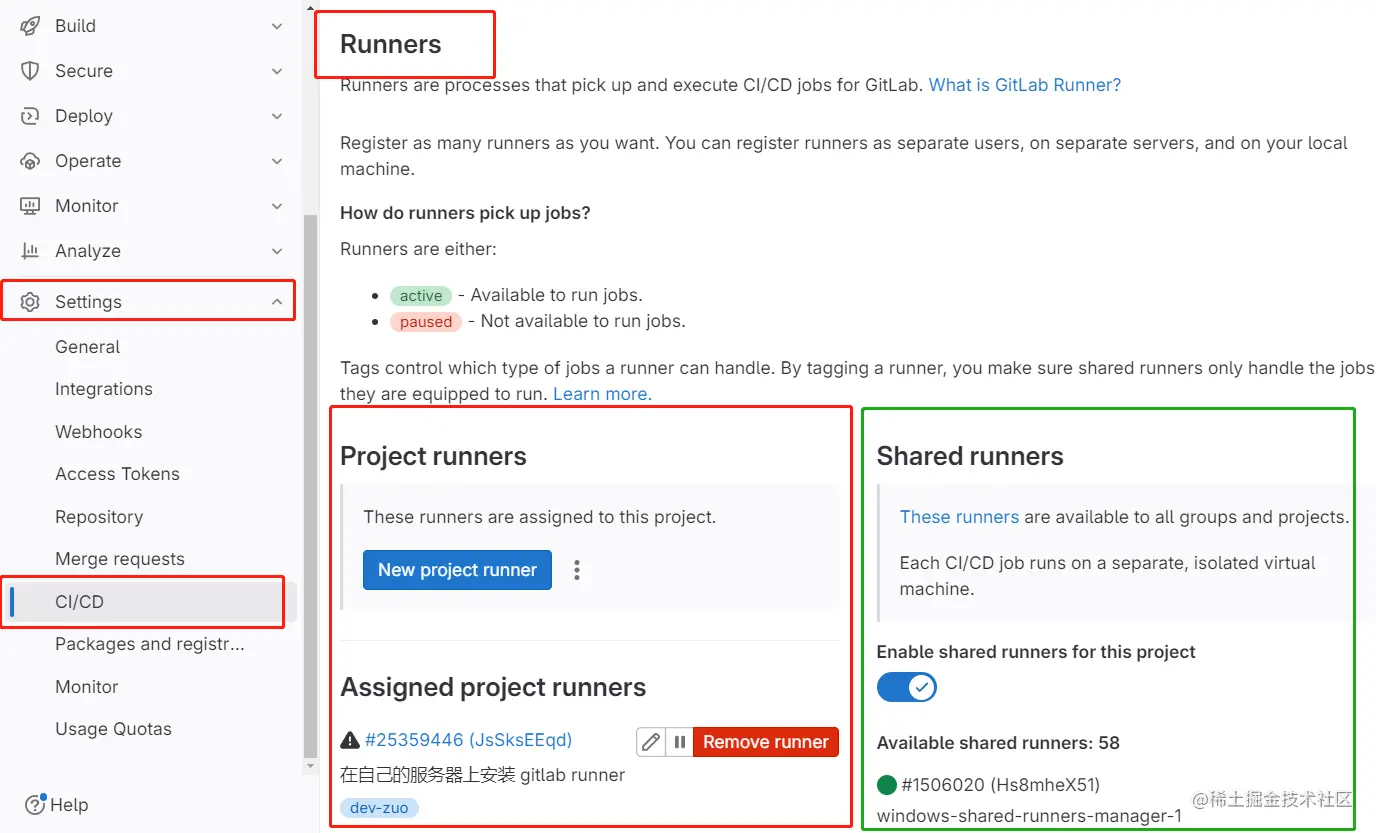Expand the Operate section chevron

coord(277,161)
